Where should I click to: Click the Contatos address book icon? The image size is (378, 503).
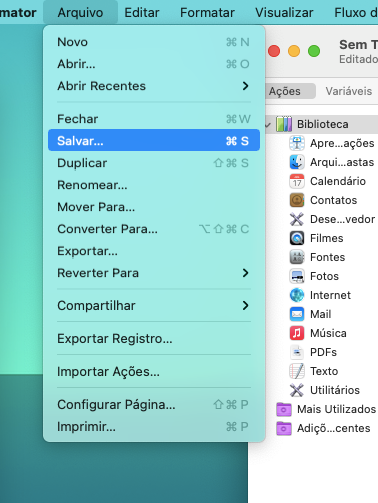297,200
